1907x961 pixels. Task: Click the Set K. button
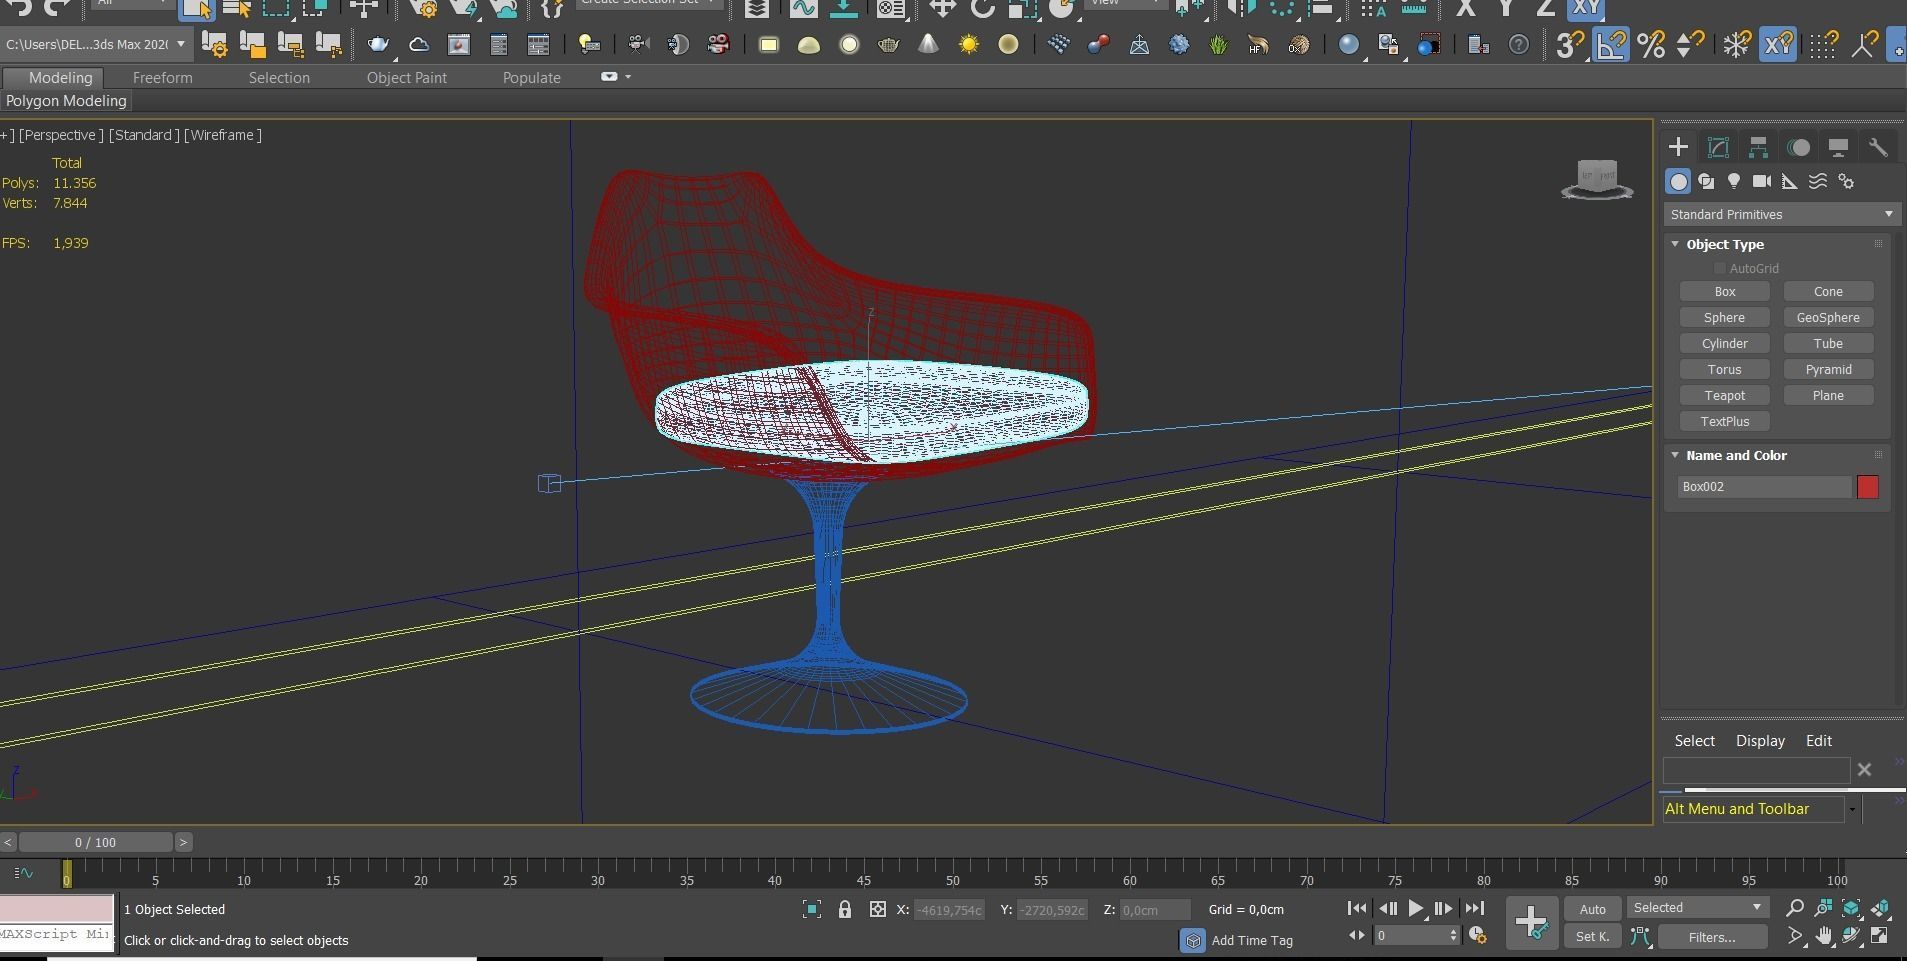point(1592,937)
